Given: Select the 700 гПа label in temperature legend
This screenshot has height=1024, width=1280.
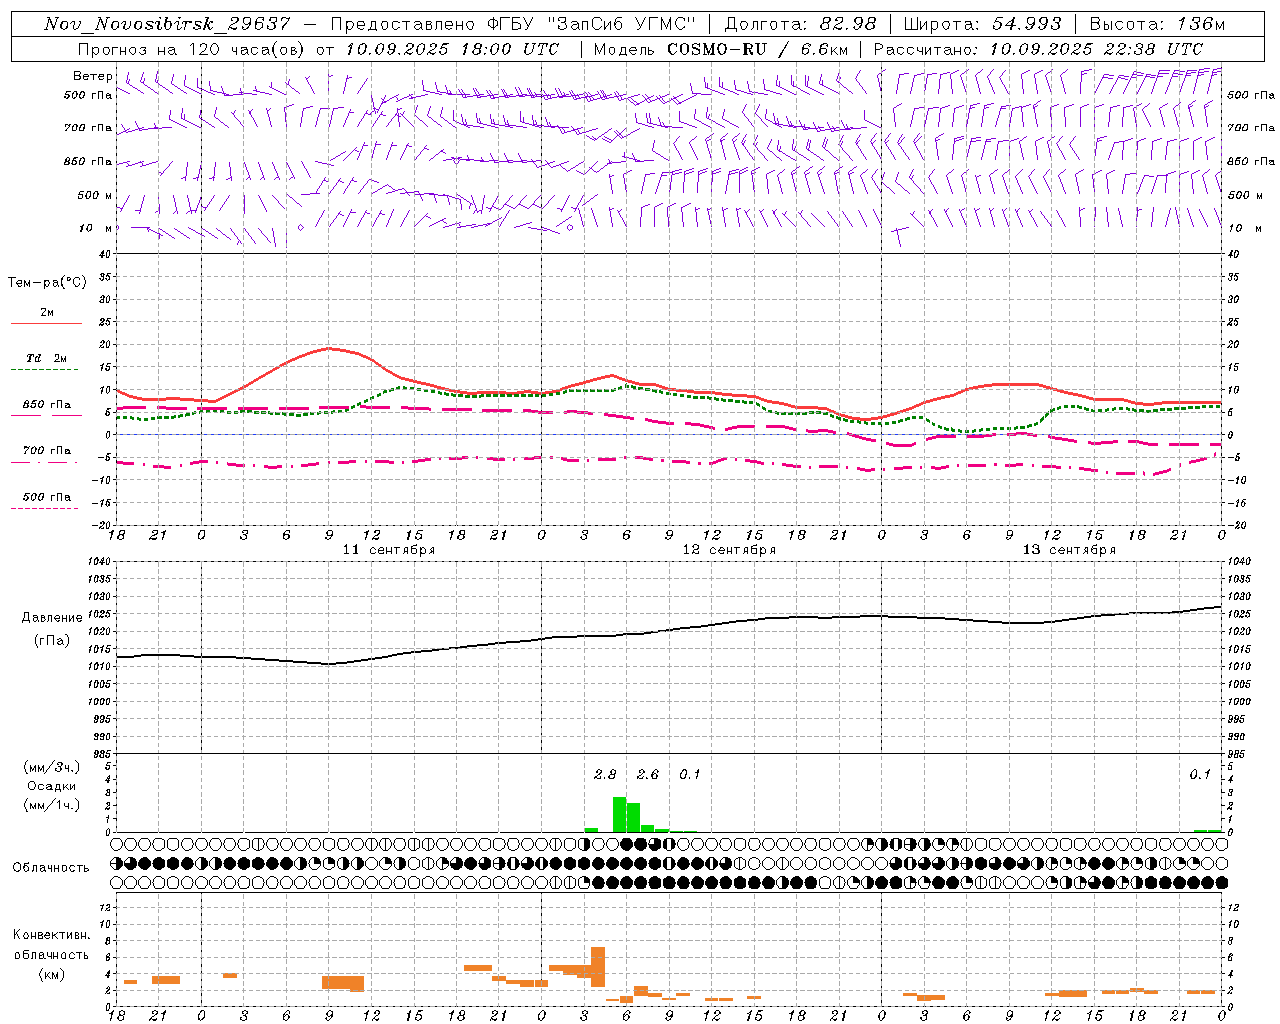Looking at the screenshot, I should tap(47, 450).
